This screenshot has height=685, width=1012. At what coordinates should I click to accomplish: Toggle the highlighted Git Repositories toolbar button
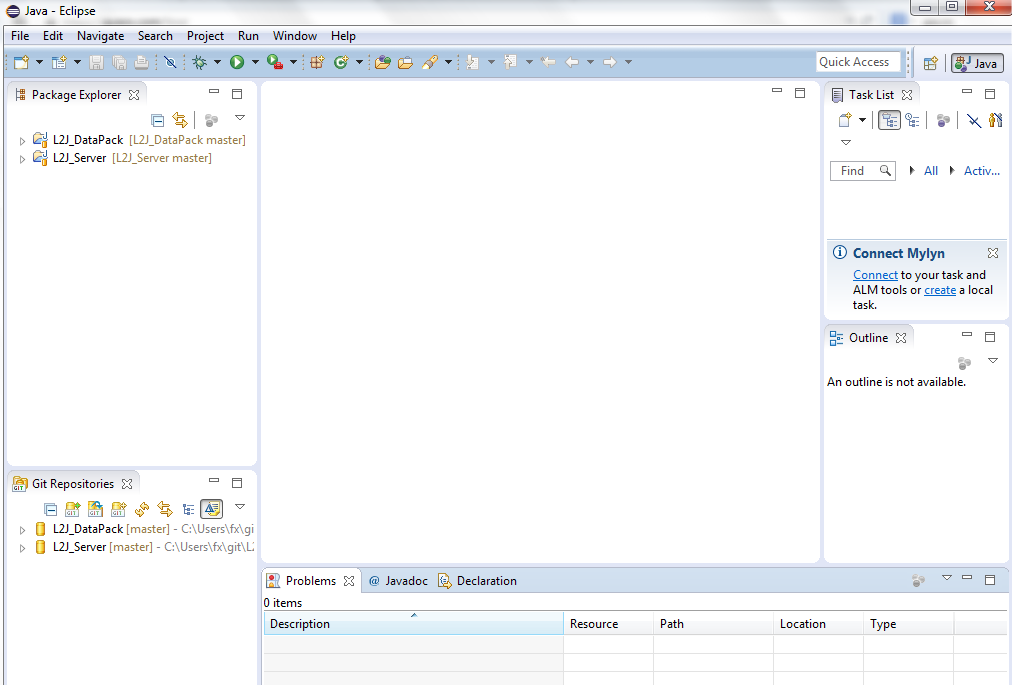click(x=212, y=509)
